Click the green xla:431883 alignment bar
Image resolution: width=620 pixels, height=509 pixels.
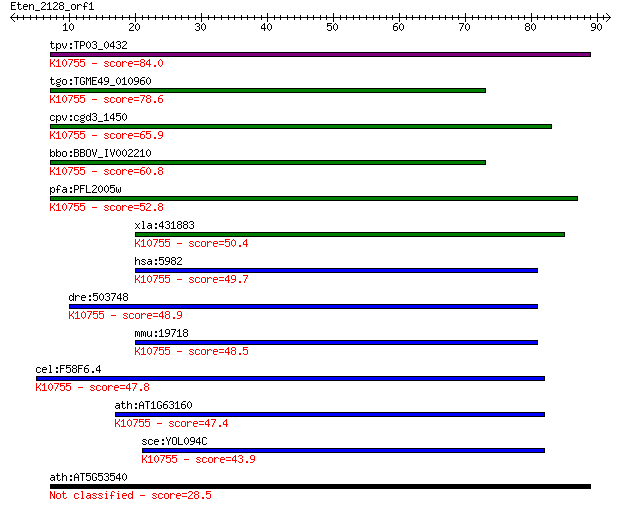[x=350, y=235]
